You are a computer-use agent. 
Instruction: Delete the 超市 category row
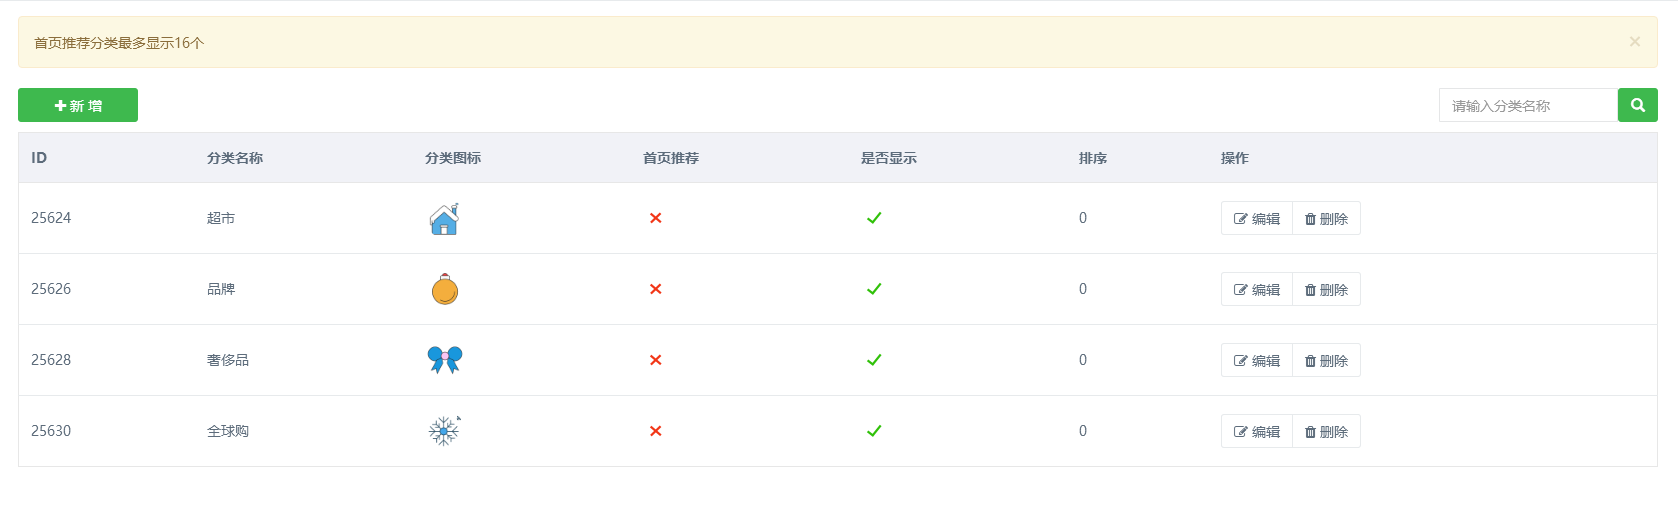[x=1326, y=218]
